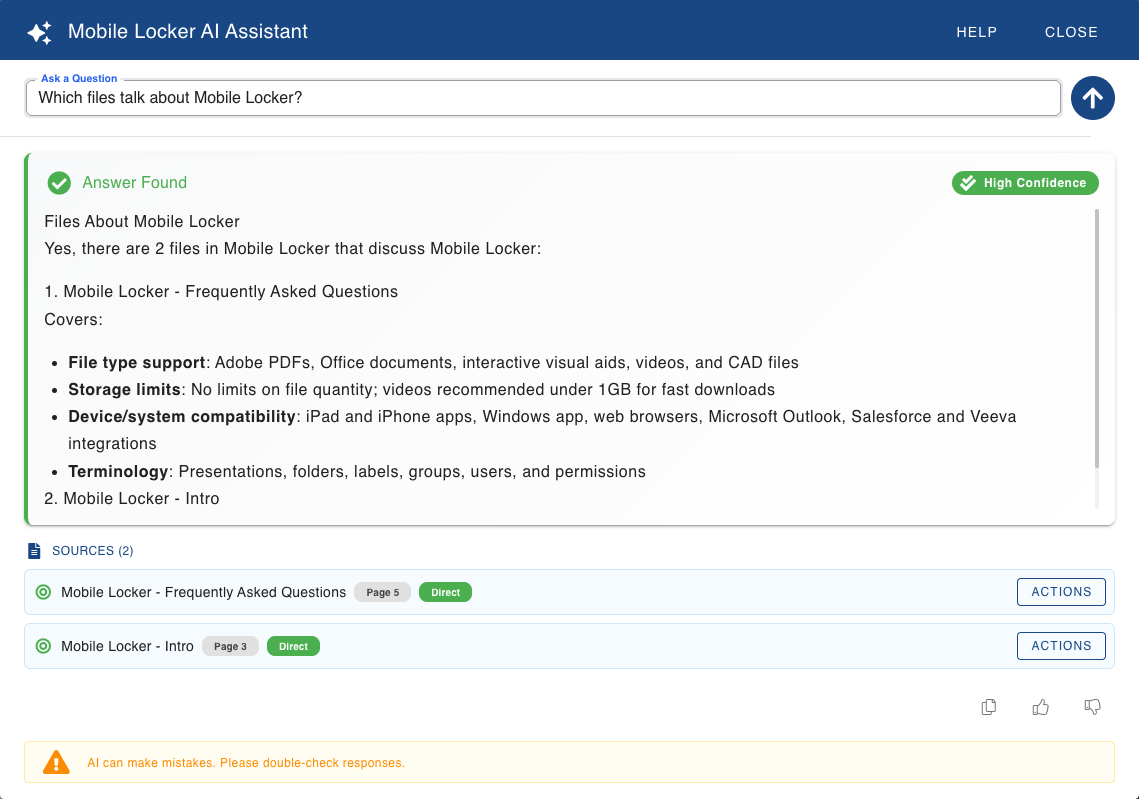Click the answer panel vertical scrollbar
This screenshot has height=799, width=1139.
pyautogui.click(x=1096, y=338)
